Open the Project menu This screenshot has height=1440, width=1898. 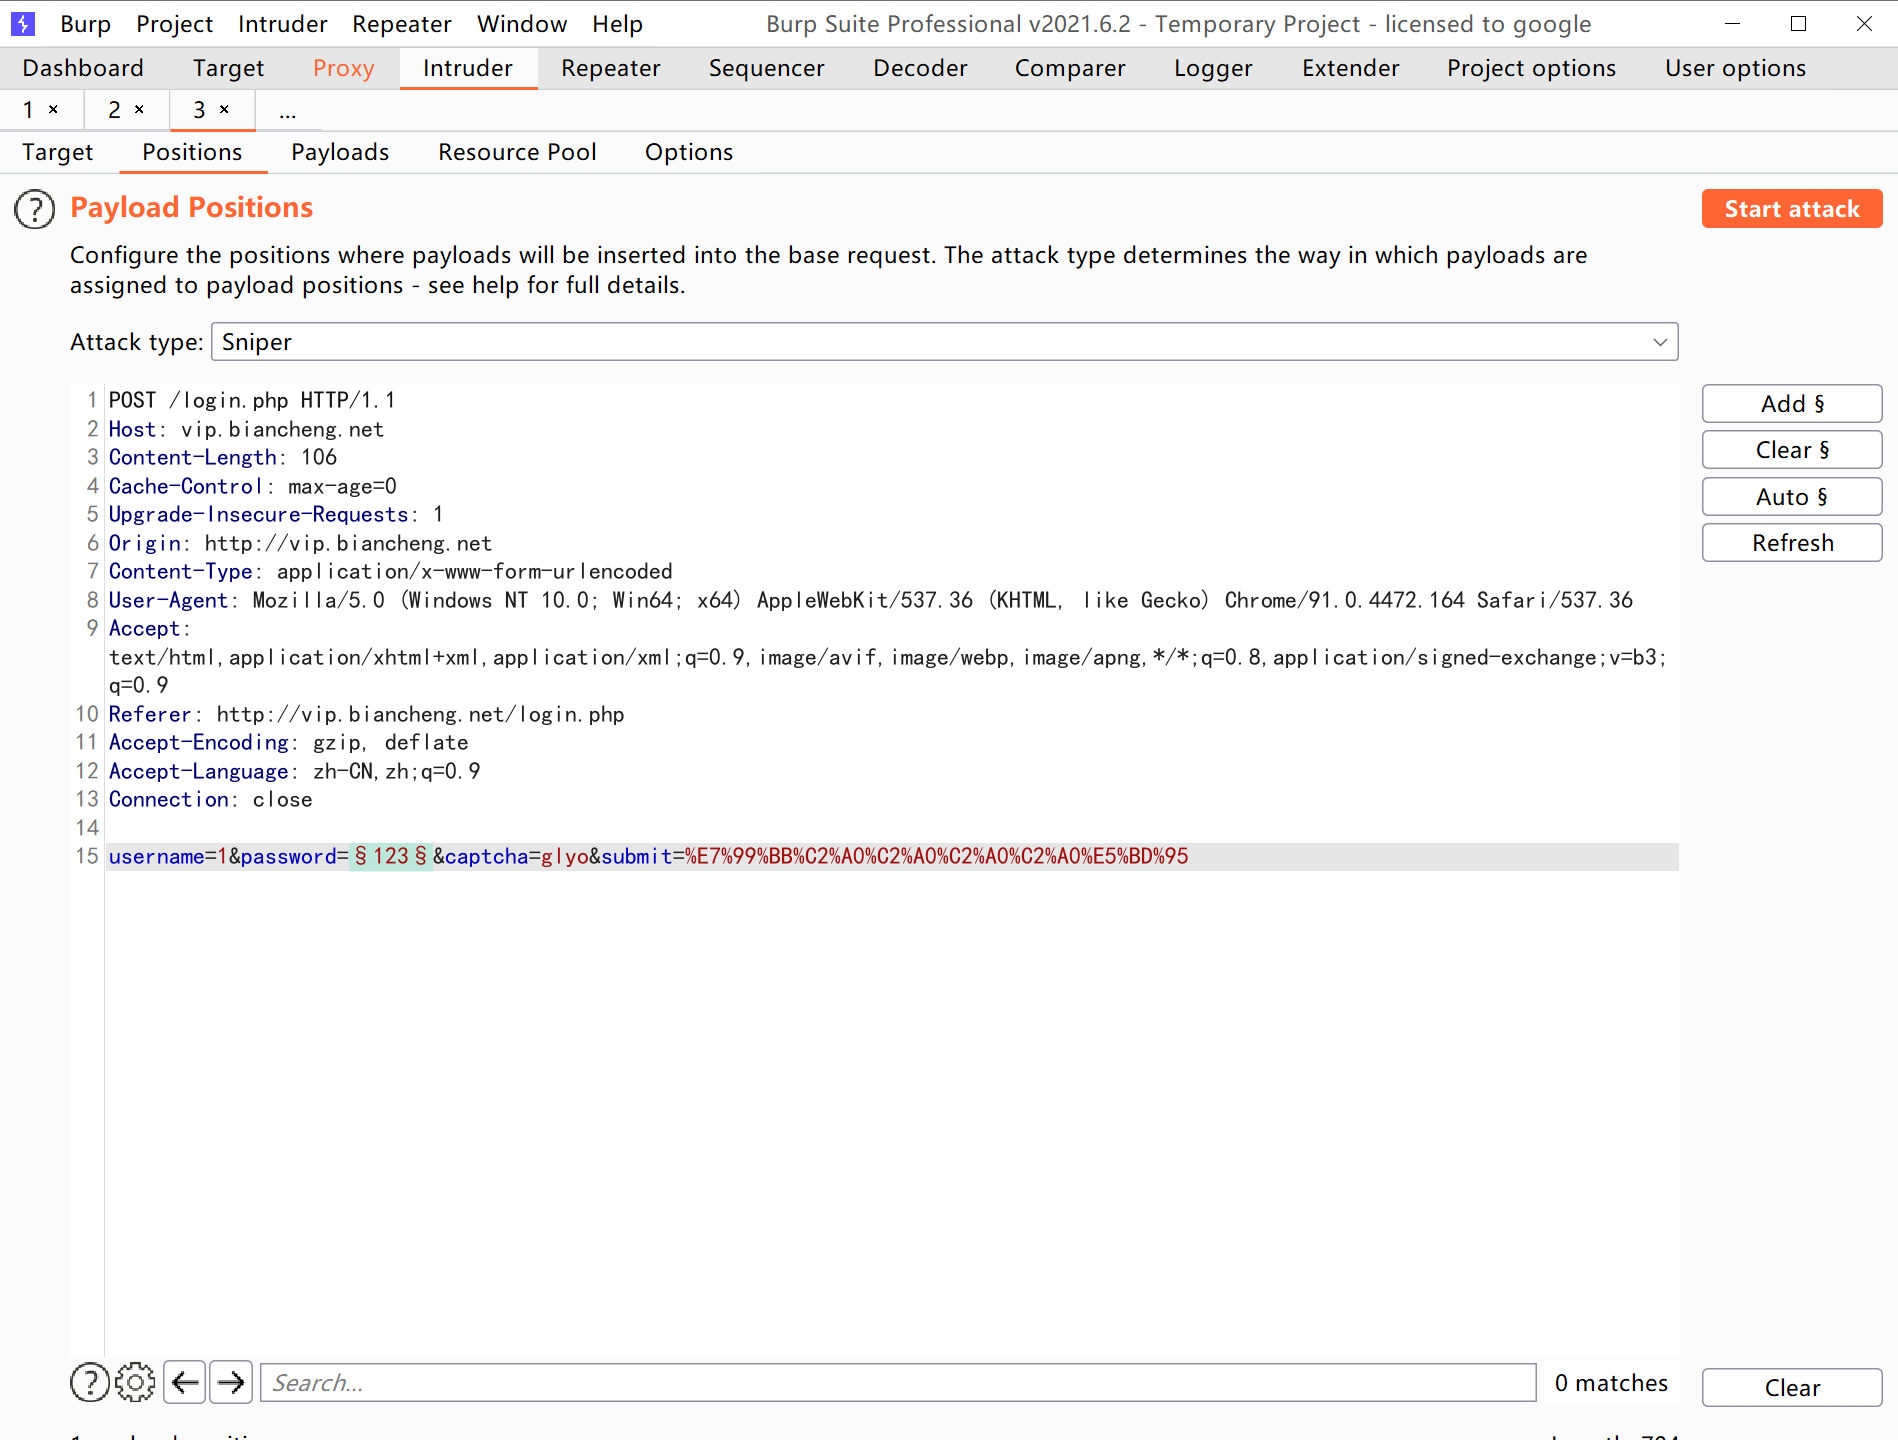pyautogui.click(x=175, y=24)
